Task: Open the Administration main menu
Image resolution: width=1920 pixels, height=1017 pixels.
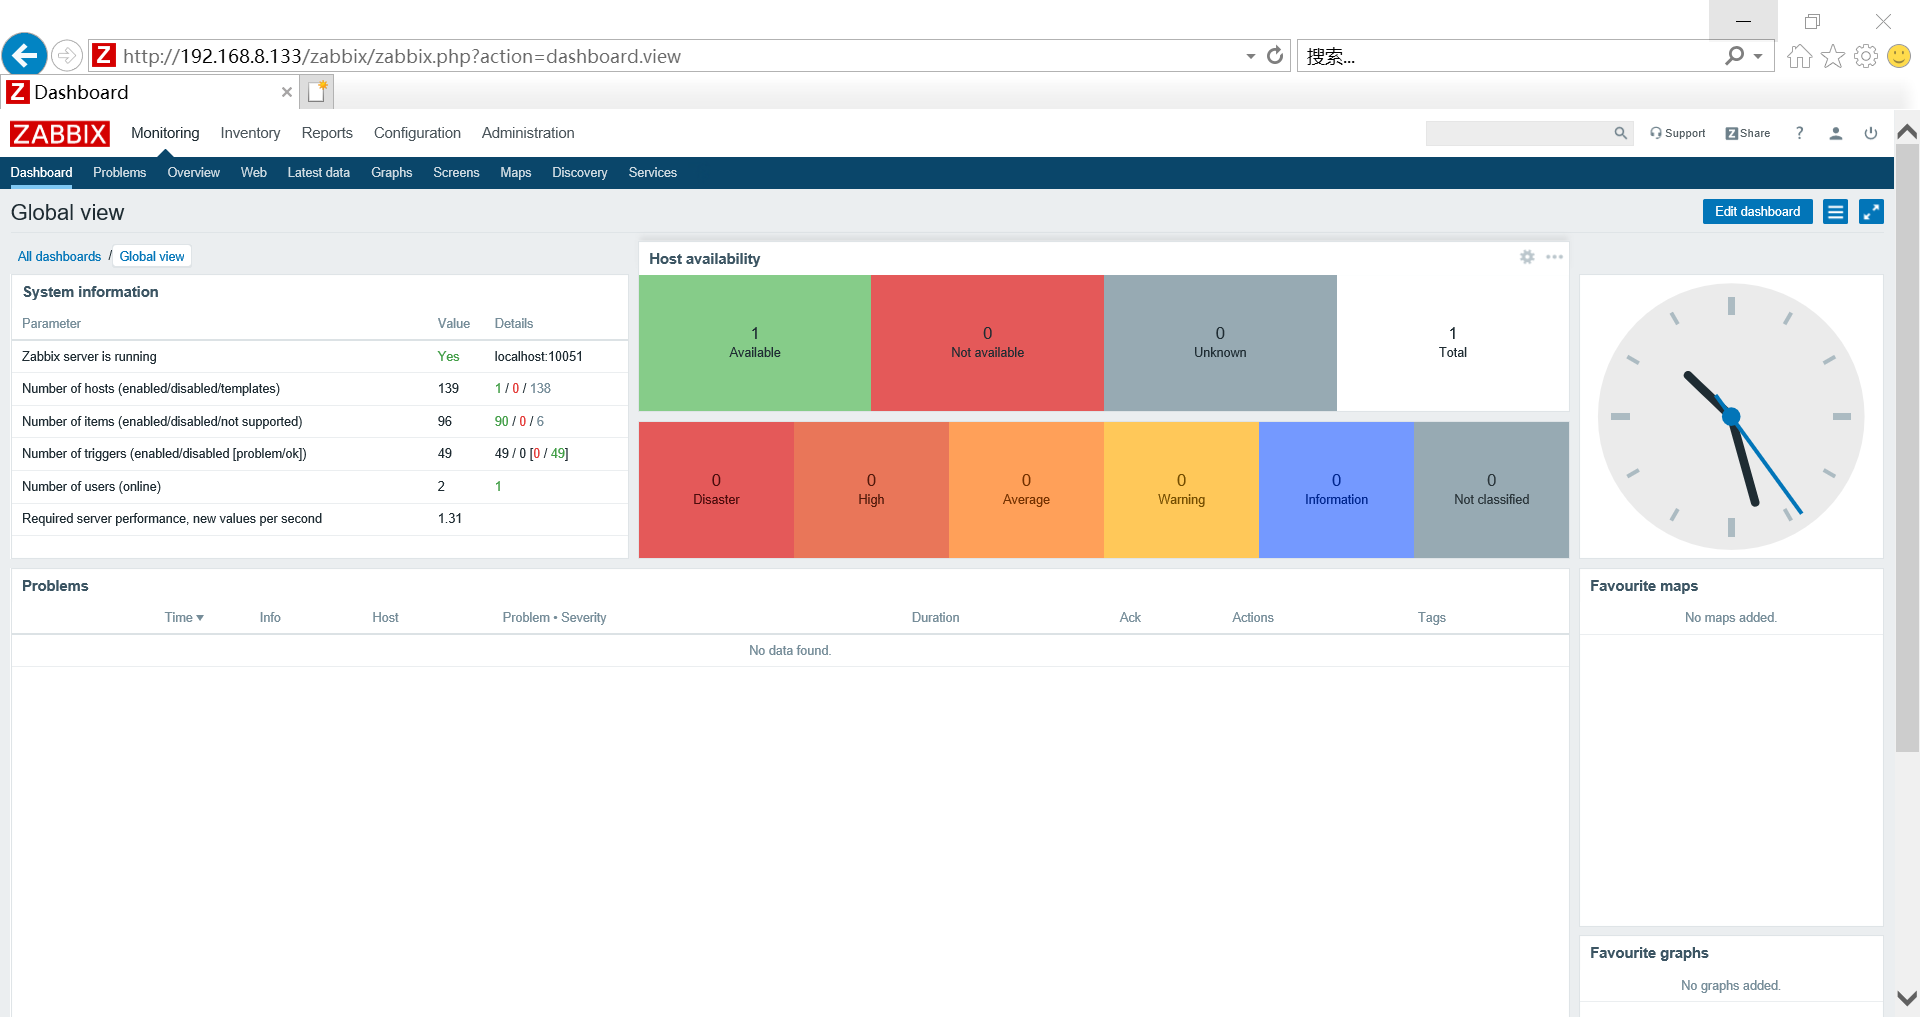Action: (x=528, y=133)
